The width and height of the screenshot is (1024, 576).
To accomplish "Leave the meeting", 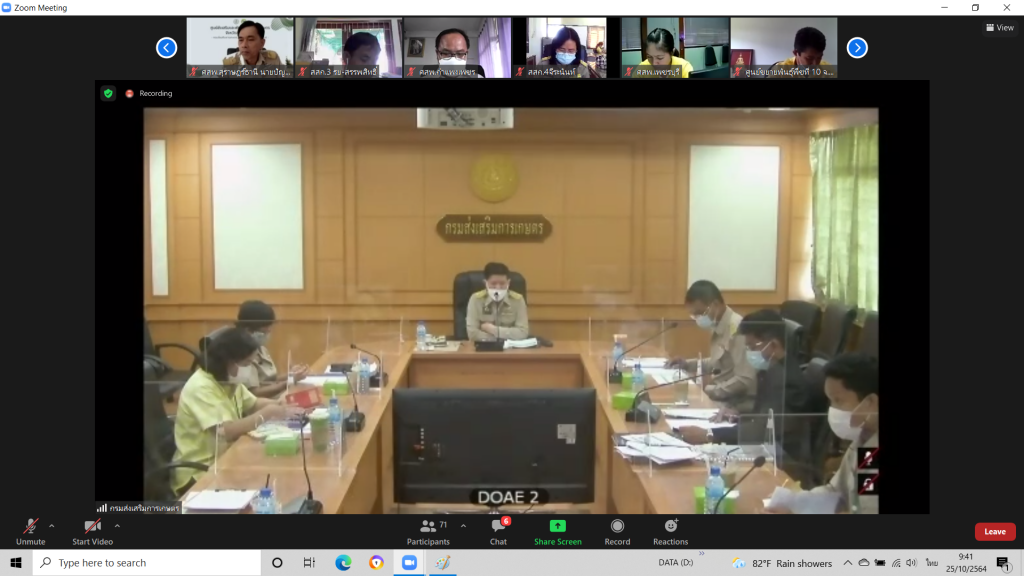I will [x=995, y=532].
